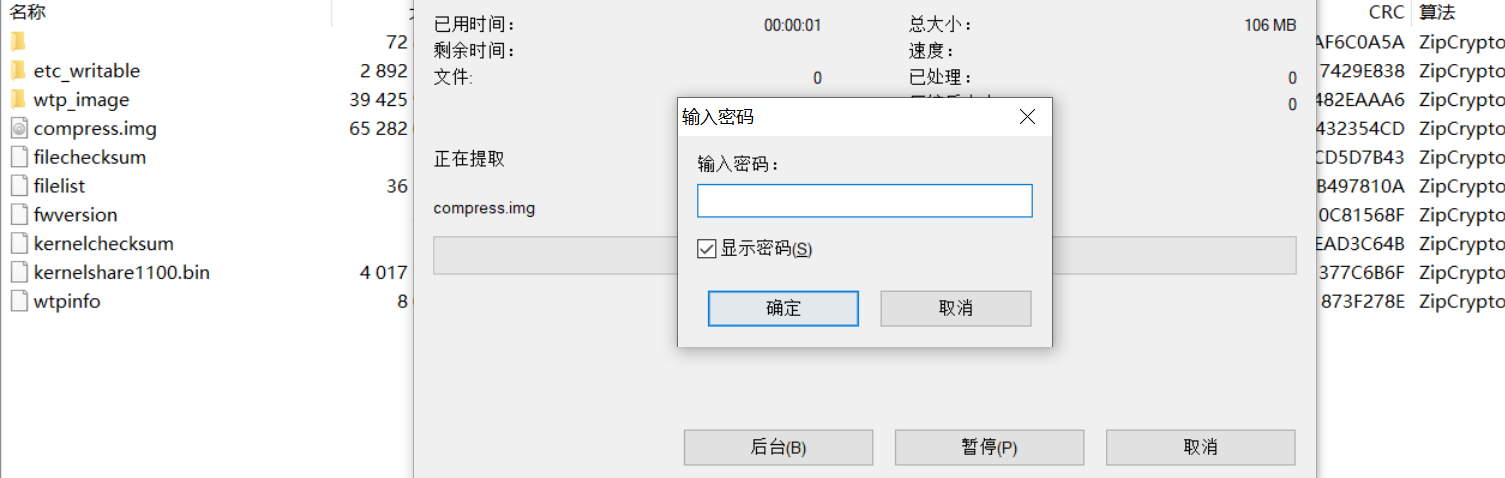Viewport: 1505px width, 478px height.
Task: Click 取消 in the password dialog
Action: 955,308
